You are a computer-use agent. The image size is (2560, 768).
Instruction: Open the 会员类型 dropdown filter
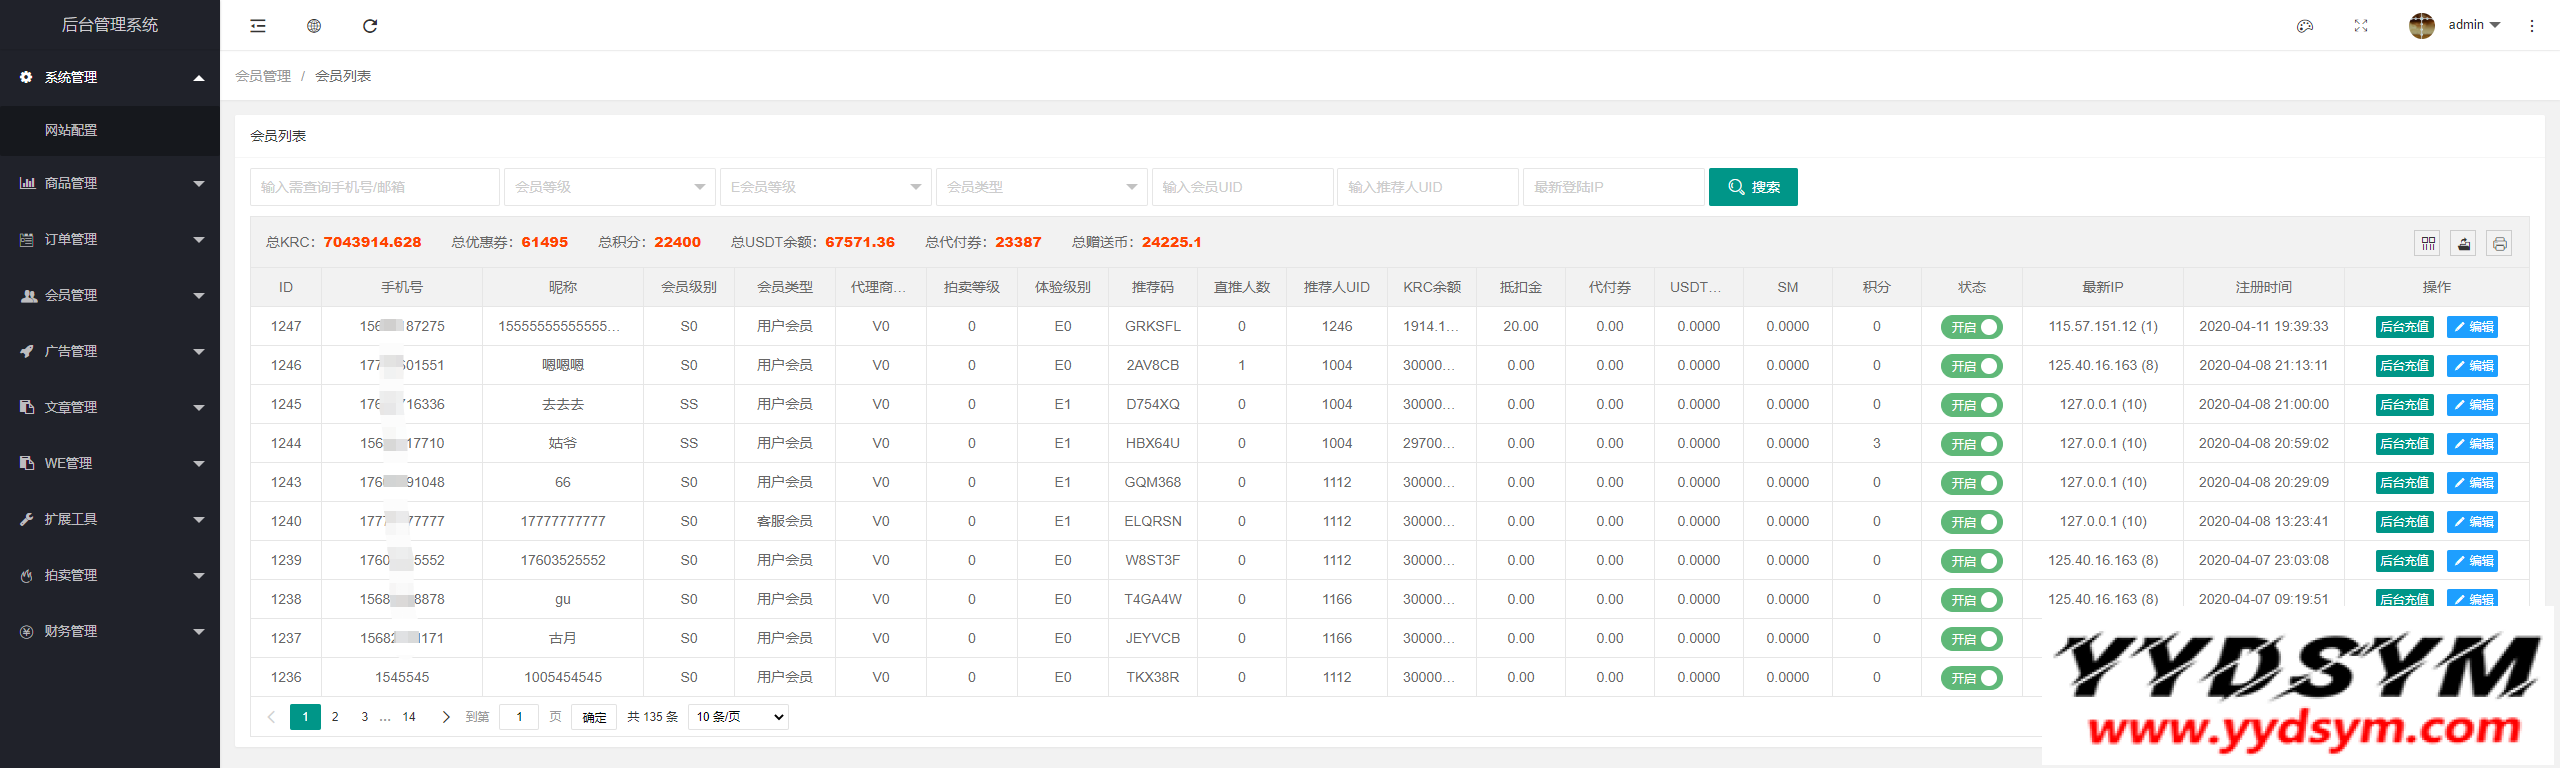[x=1041, y=187]
